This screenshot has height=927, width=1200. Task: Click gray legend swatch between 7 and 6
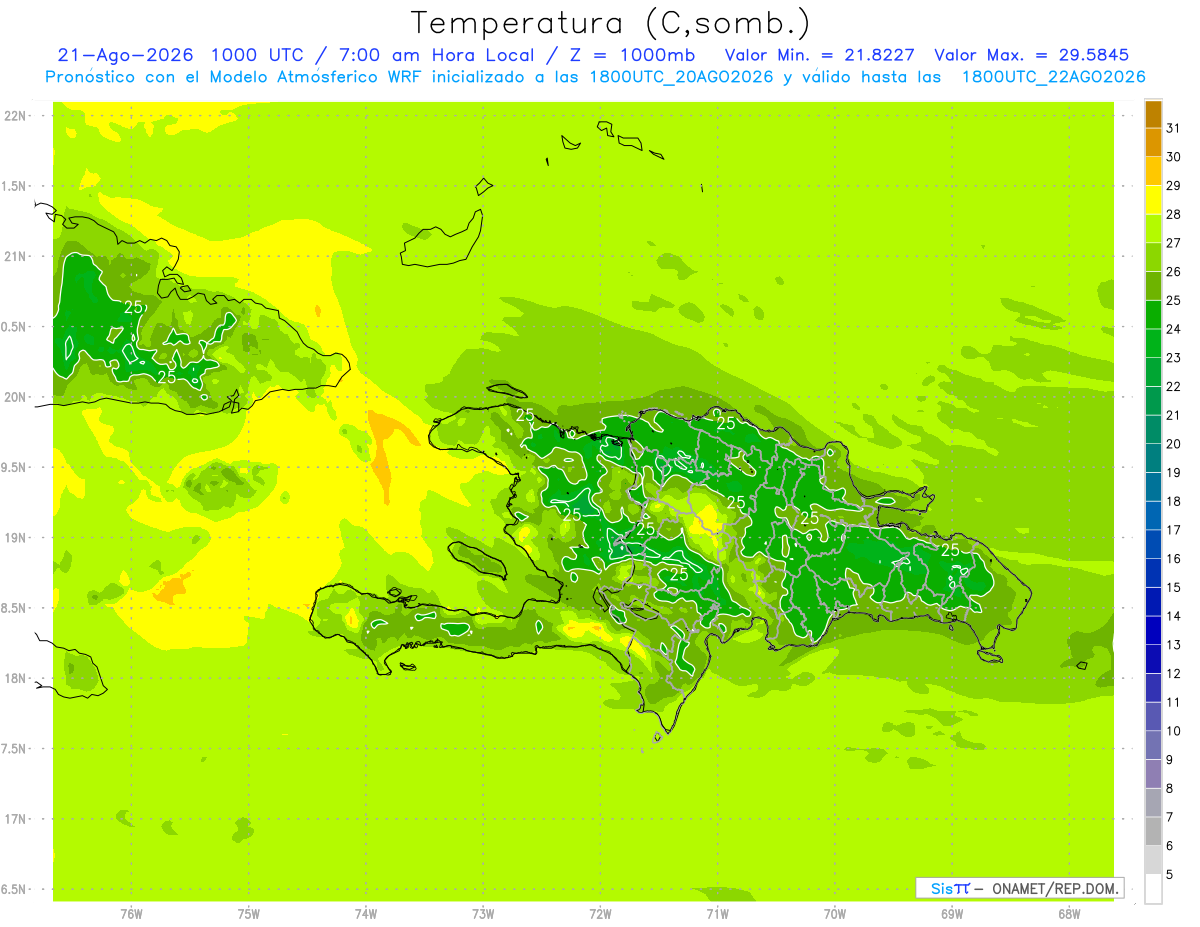click(1153, 830)
